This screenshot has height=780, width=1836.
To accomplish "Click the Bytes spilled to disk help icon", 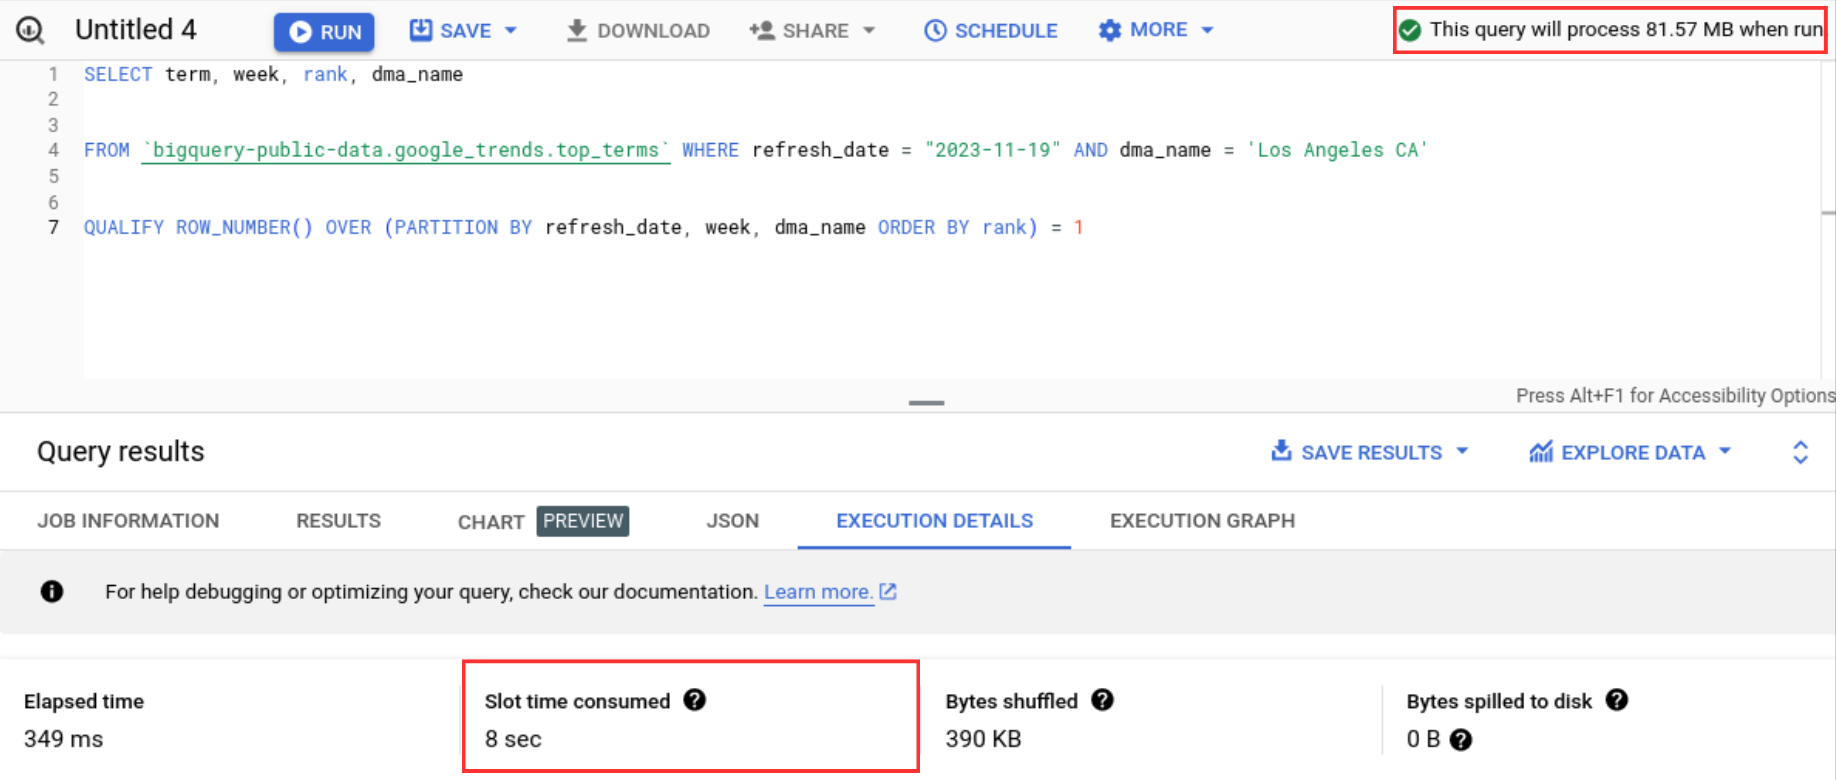I will (x=1617, y=700).
